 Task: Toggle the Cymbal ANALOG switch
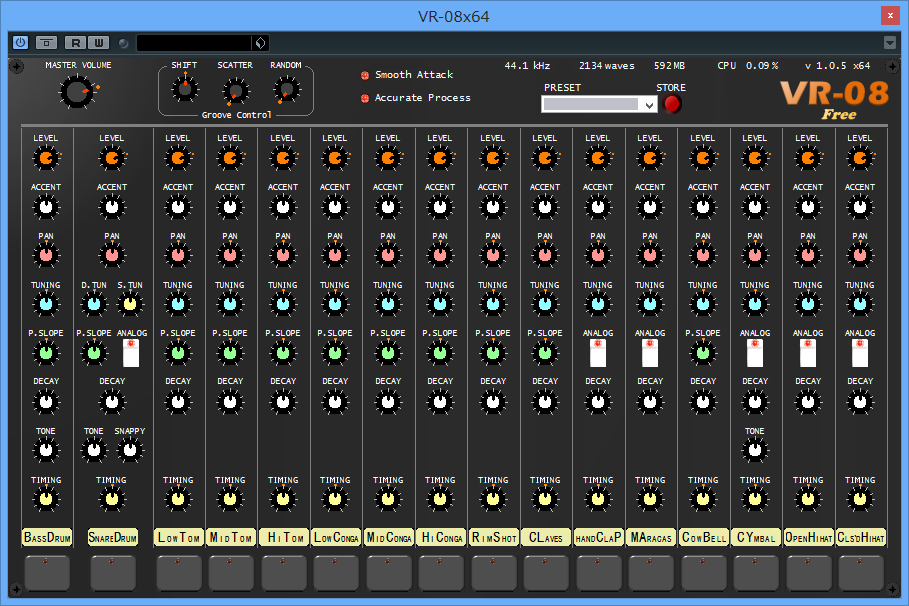(x=755, y=353)
